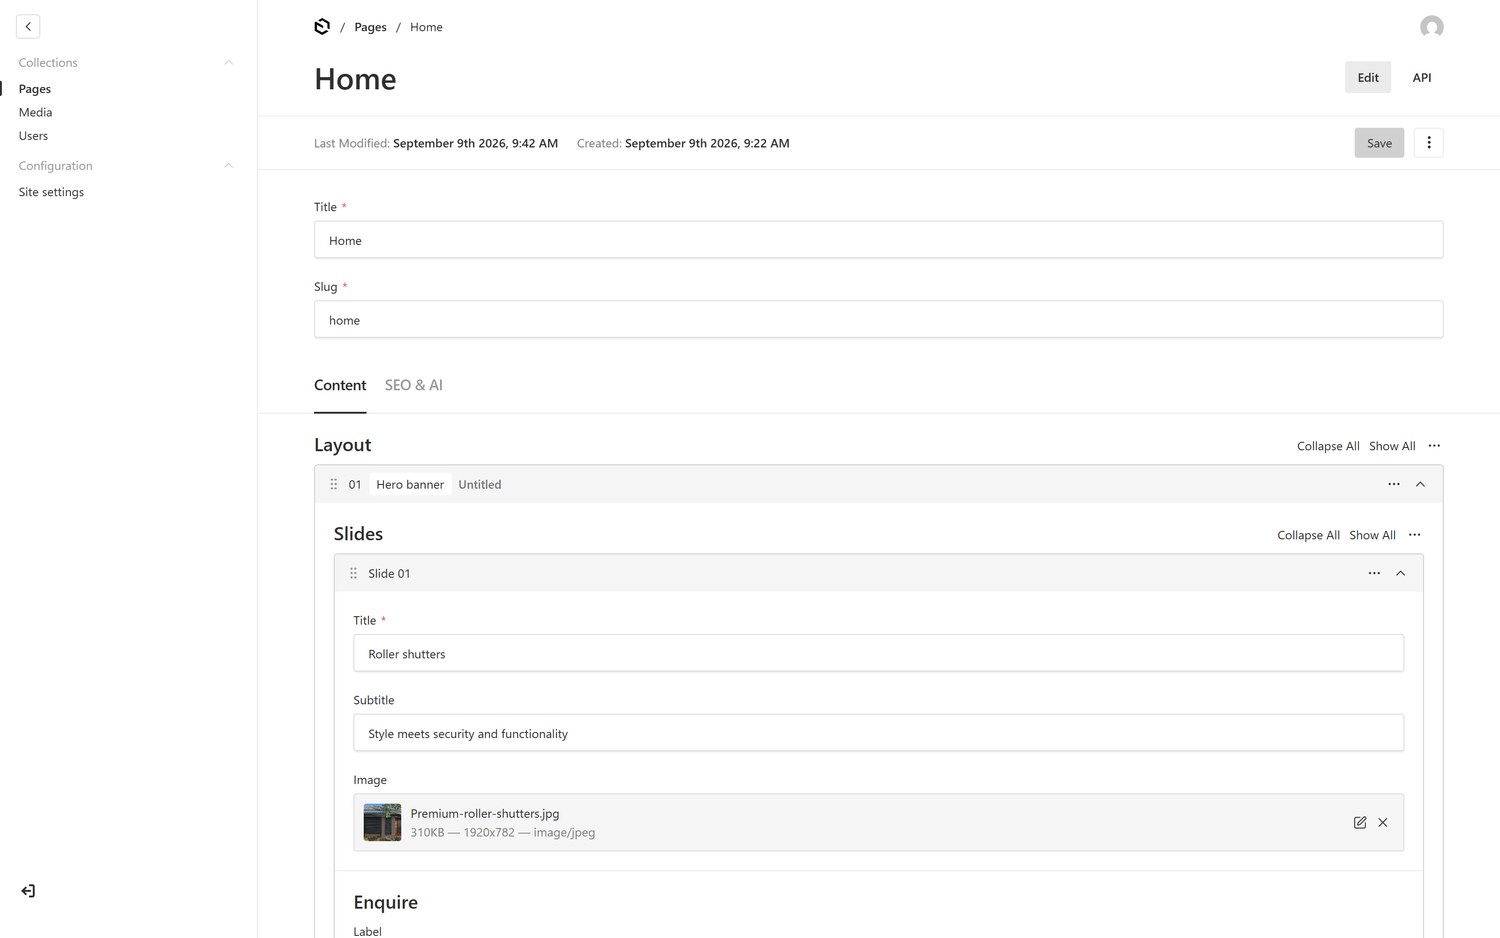This screenshot has width=1500, height=938.
Task: Open Pages in the sidebar
Action: click(35, 89)
